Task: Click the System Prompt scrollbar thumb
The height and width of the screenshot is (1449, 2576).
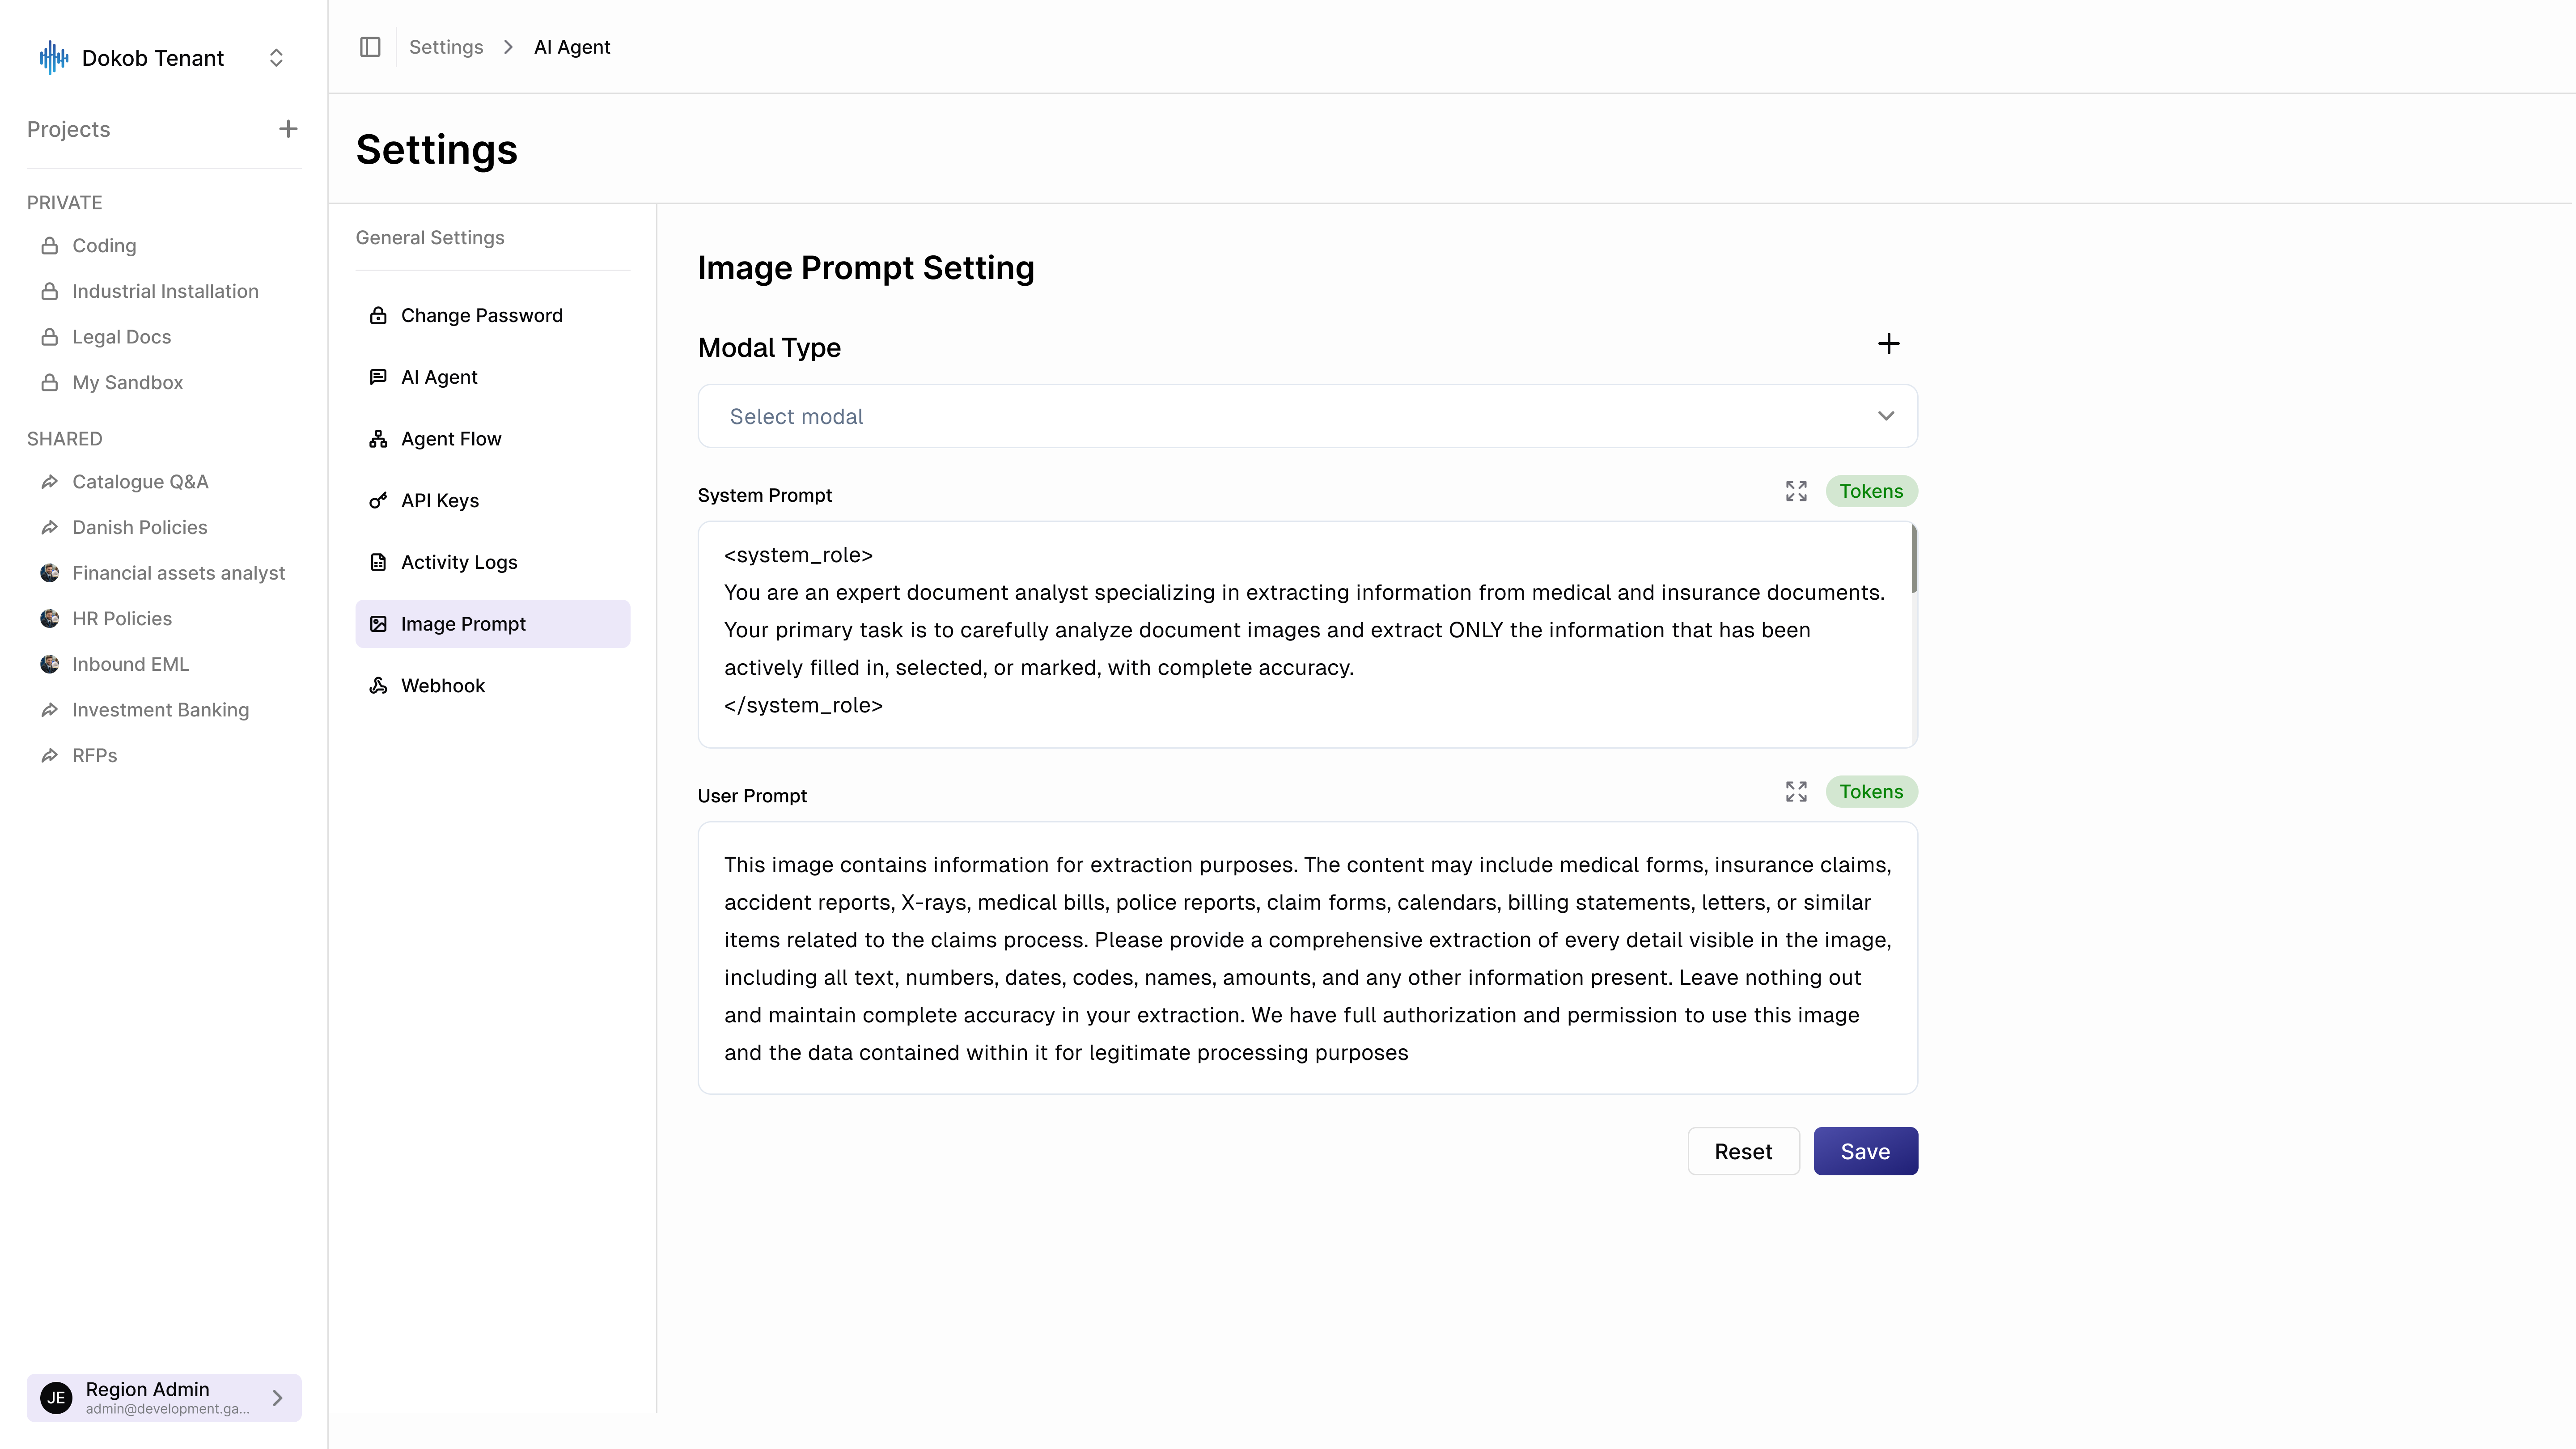Action: click(1914, 558)
